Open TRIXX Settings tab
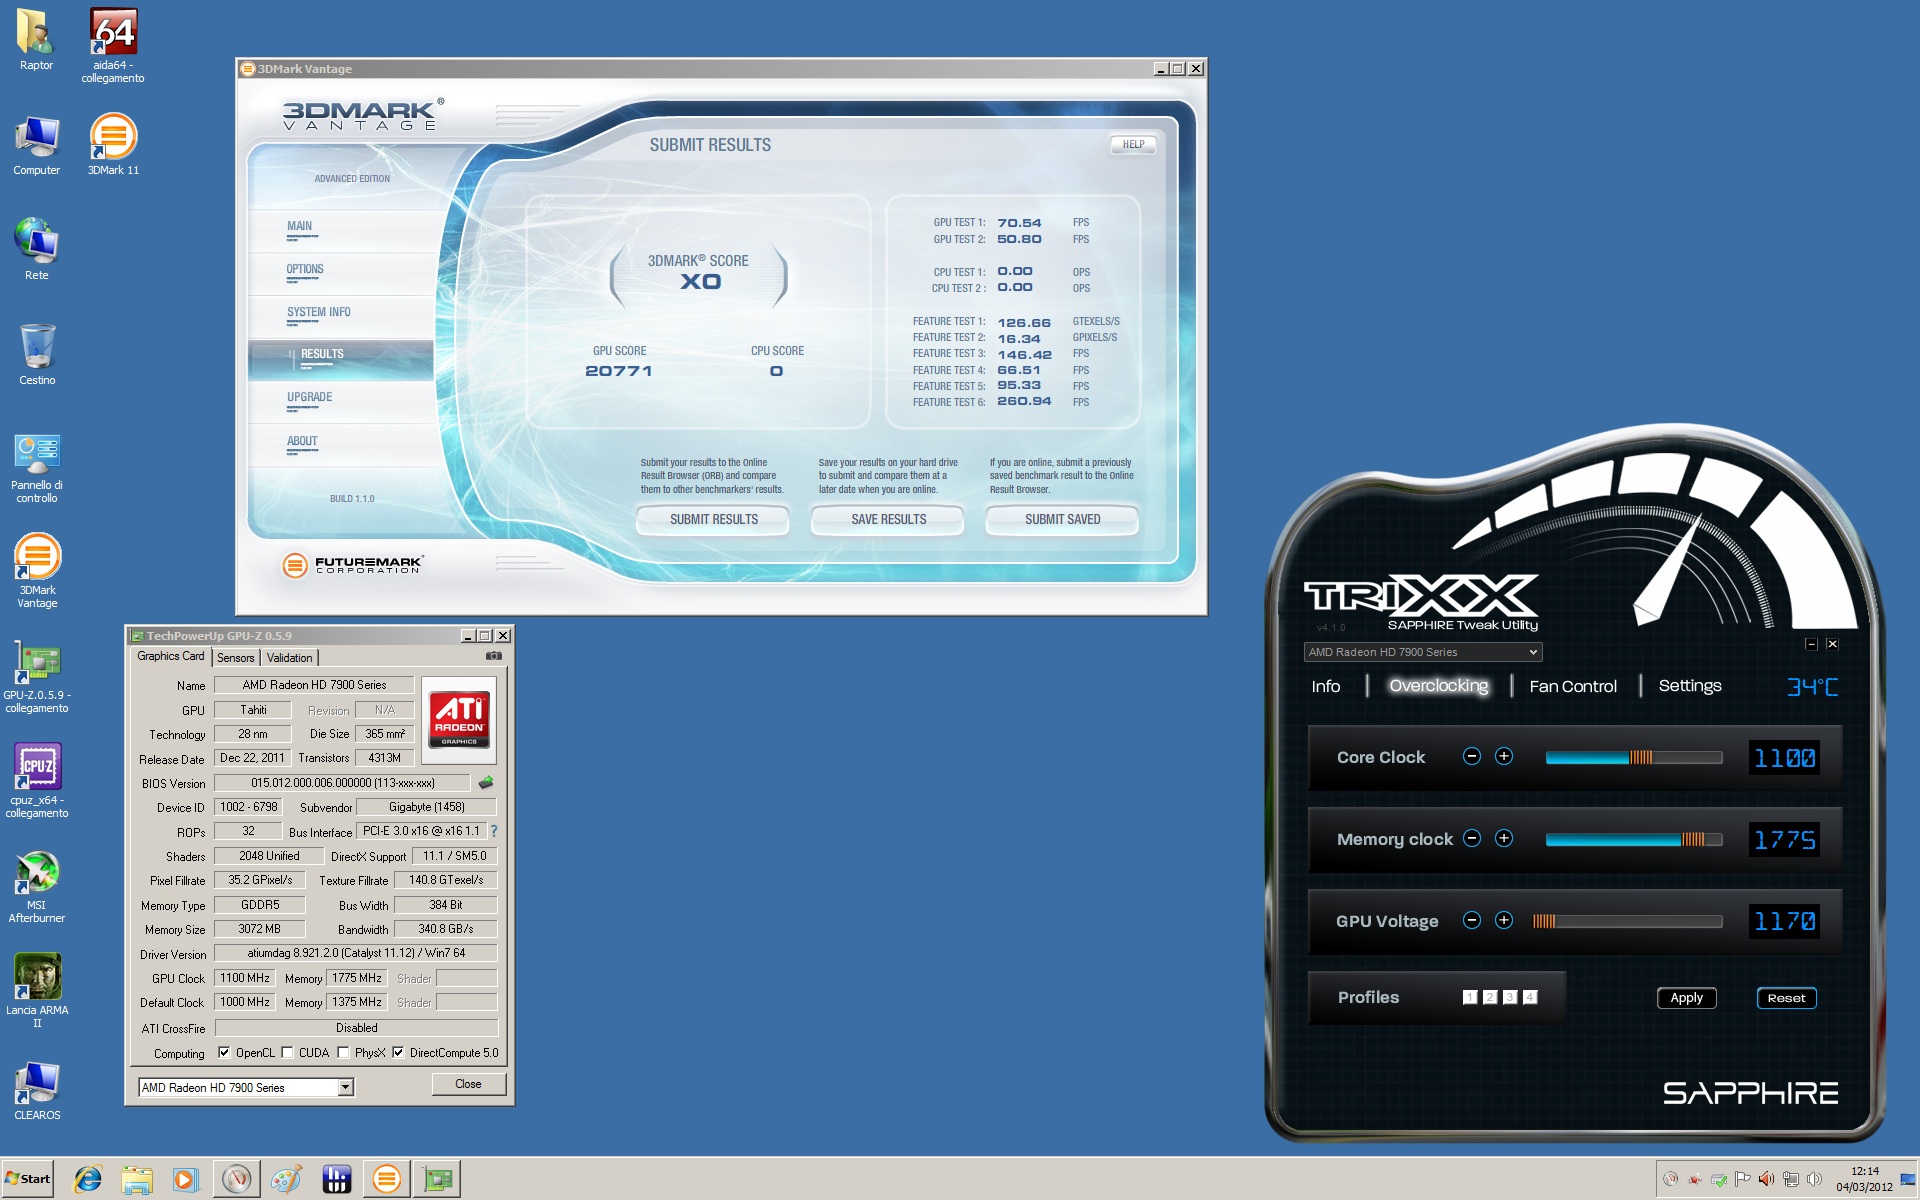This screenshot has width=1920, height=1200. (x=1689, y=686)
